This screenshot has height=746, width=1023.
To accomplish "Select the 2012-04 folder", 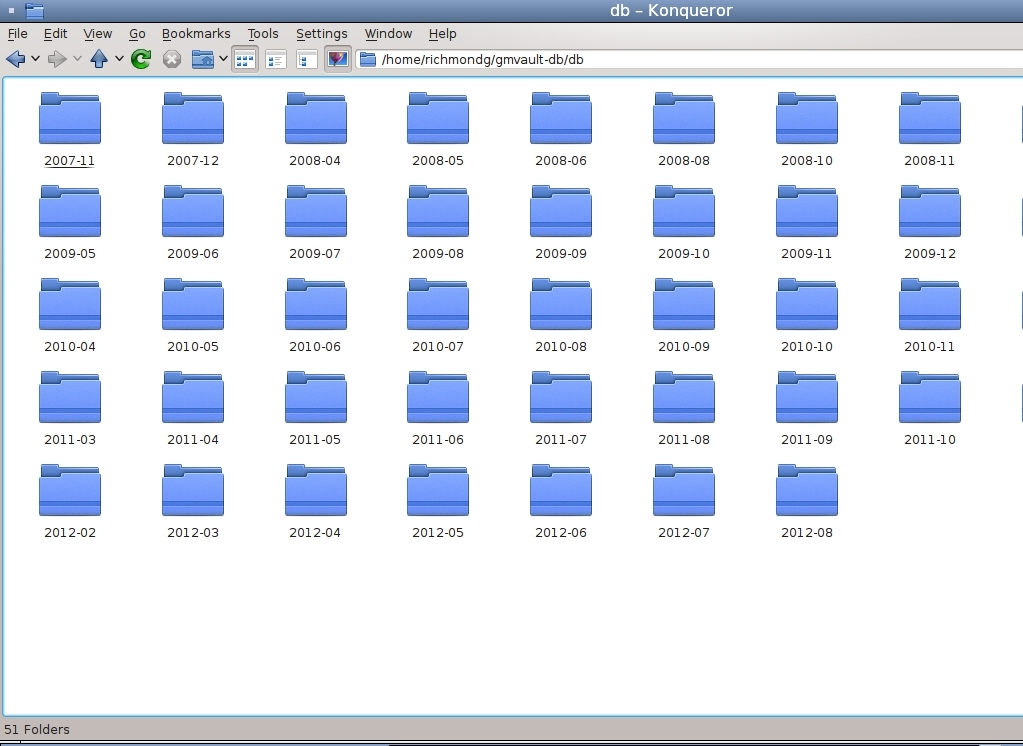I will (x=315, y=490).
